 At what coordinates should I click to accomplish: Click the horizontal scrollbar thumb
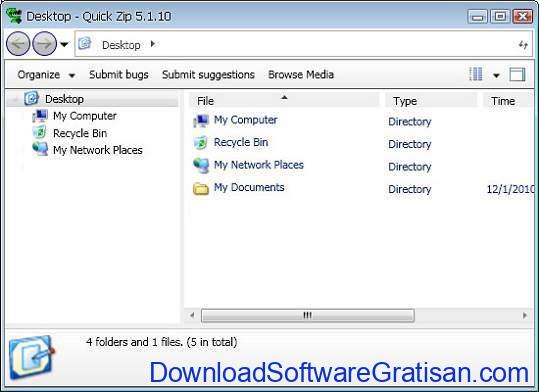point(308,315)
